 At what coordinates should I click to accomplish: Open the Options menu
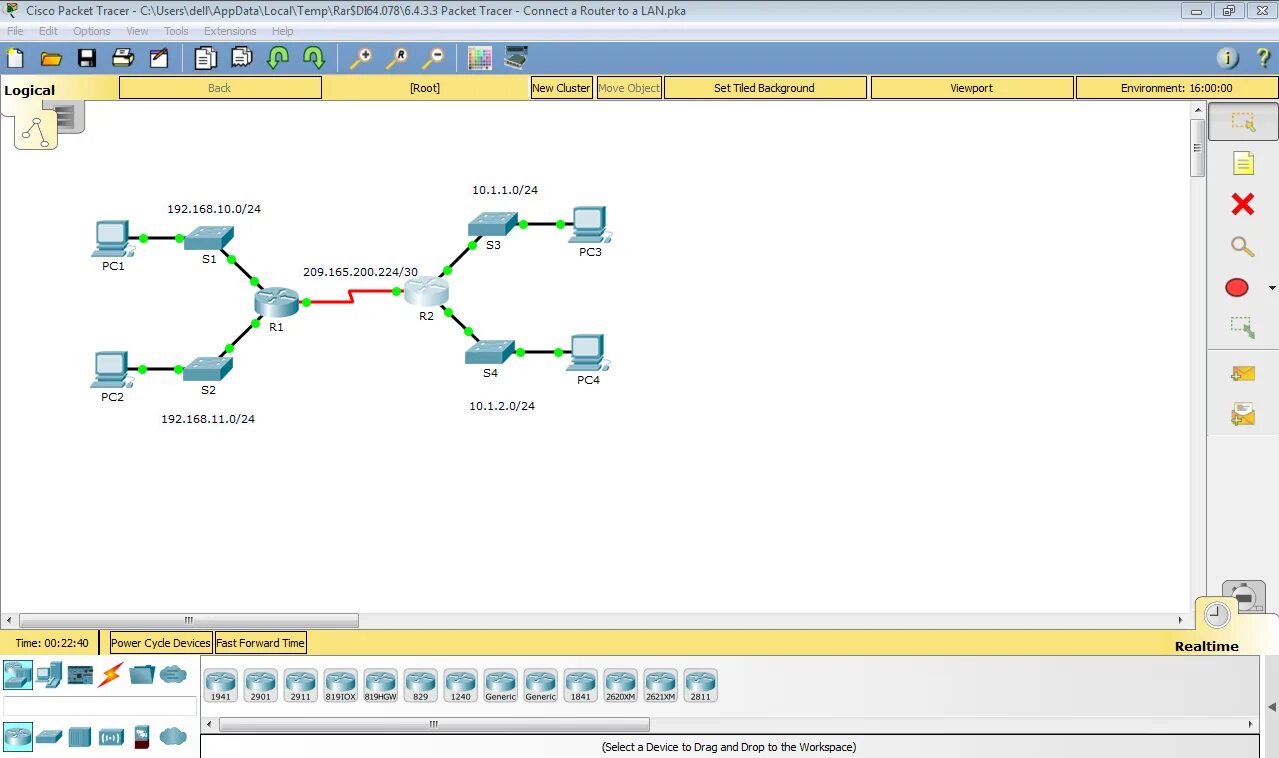[92, 31]
